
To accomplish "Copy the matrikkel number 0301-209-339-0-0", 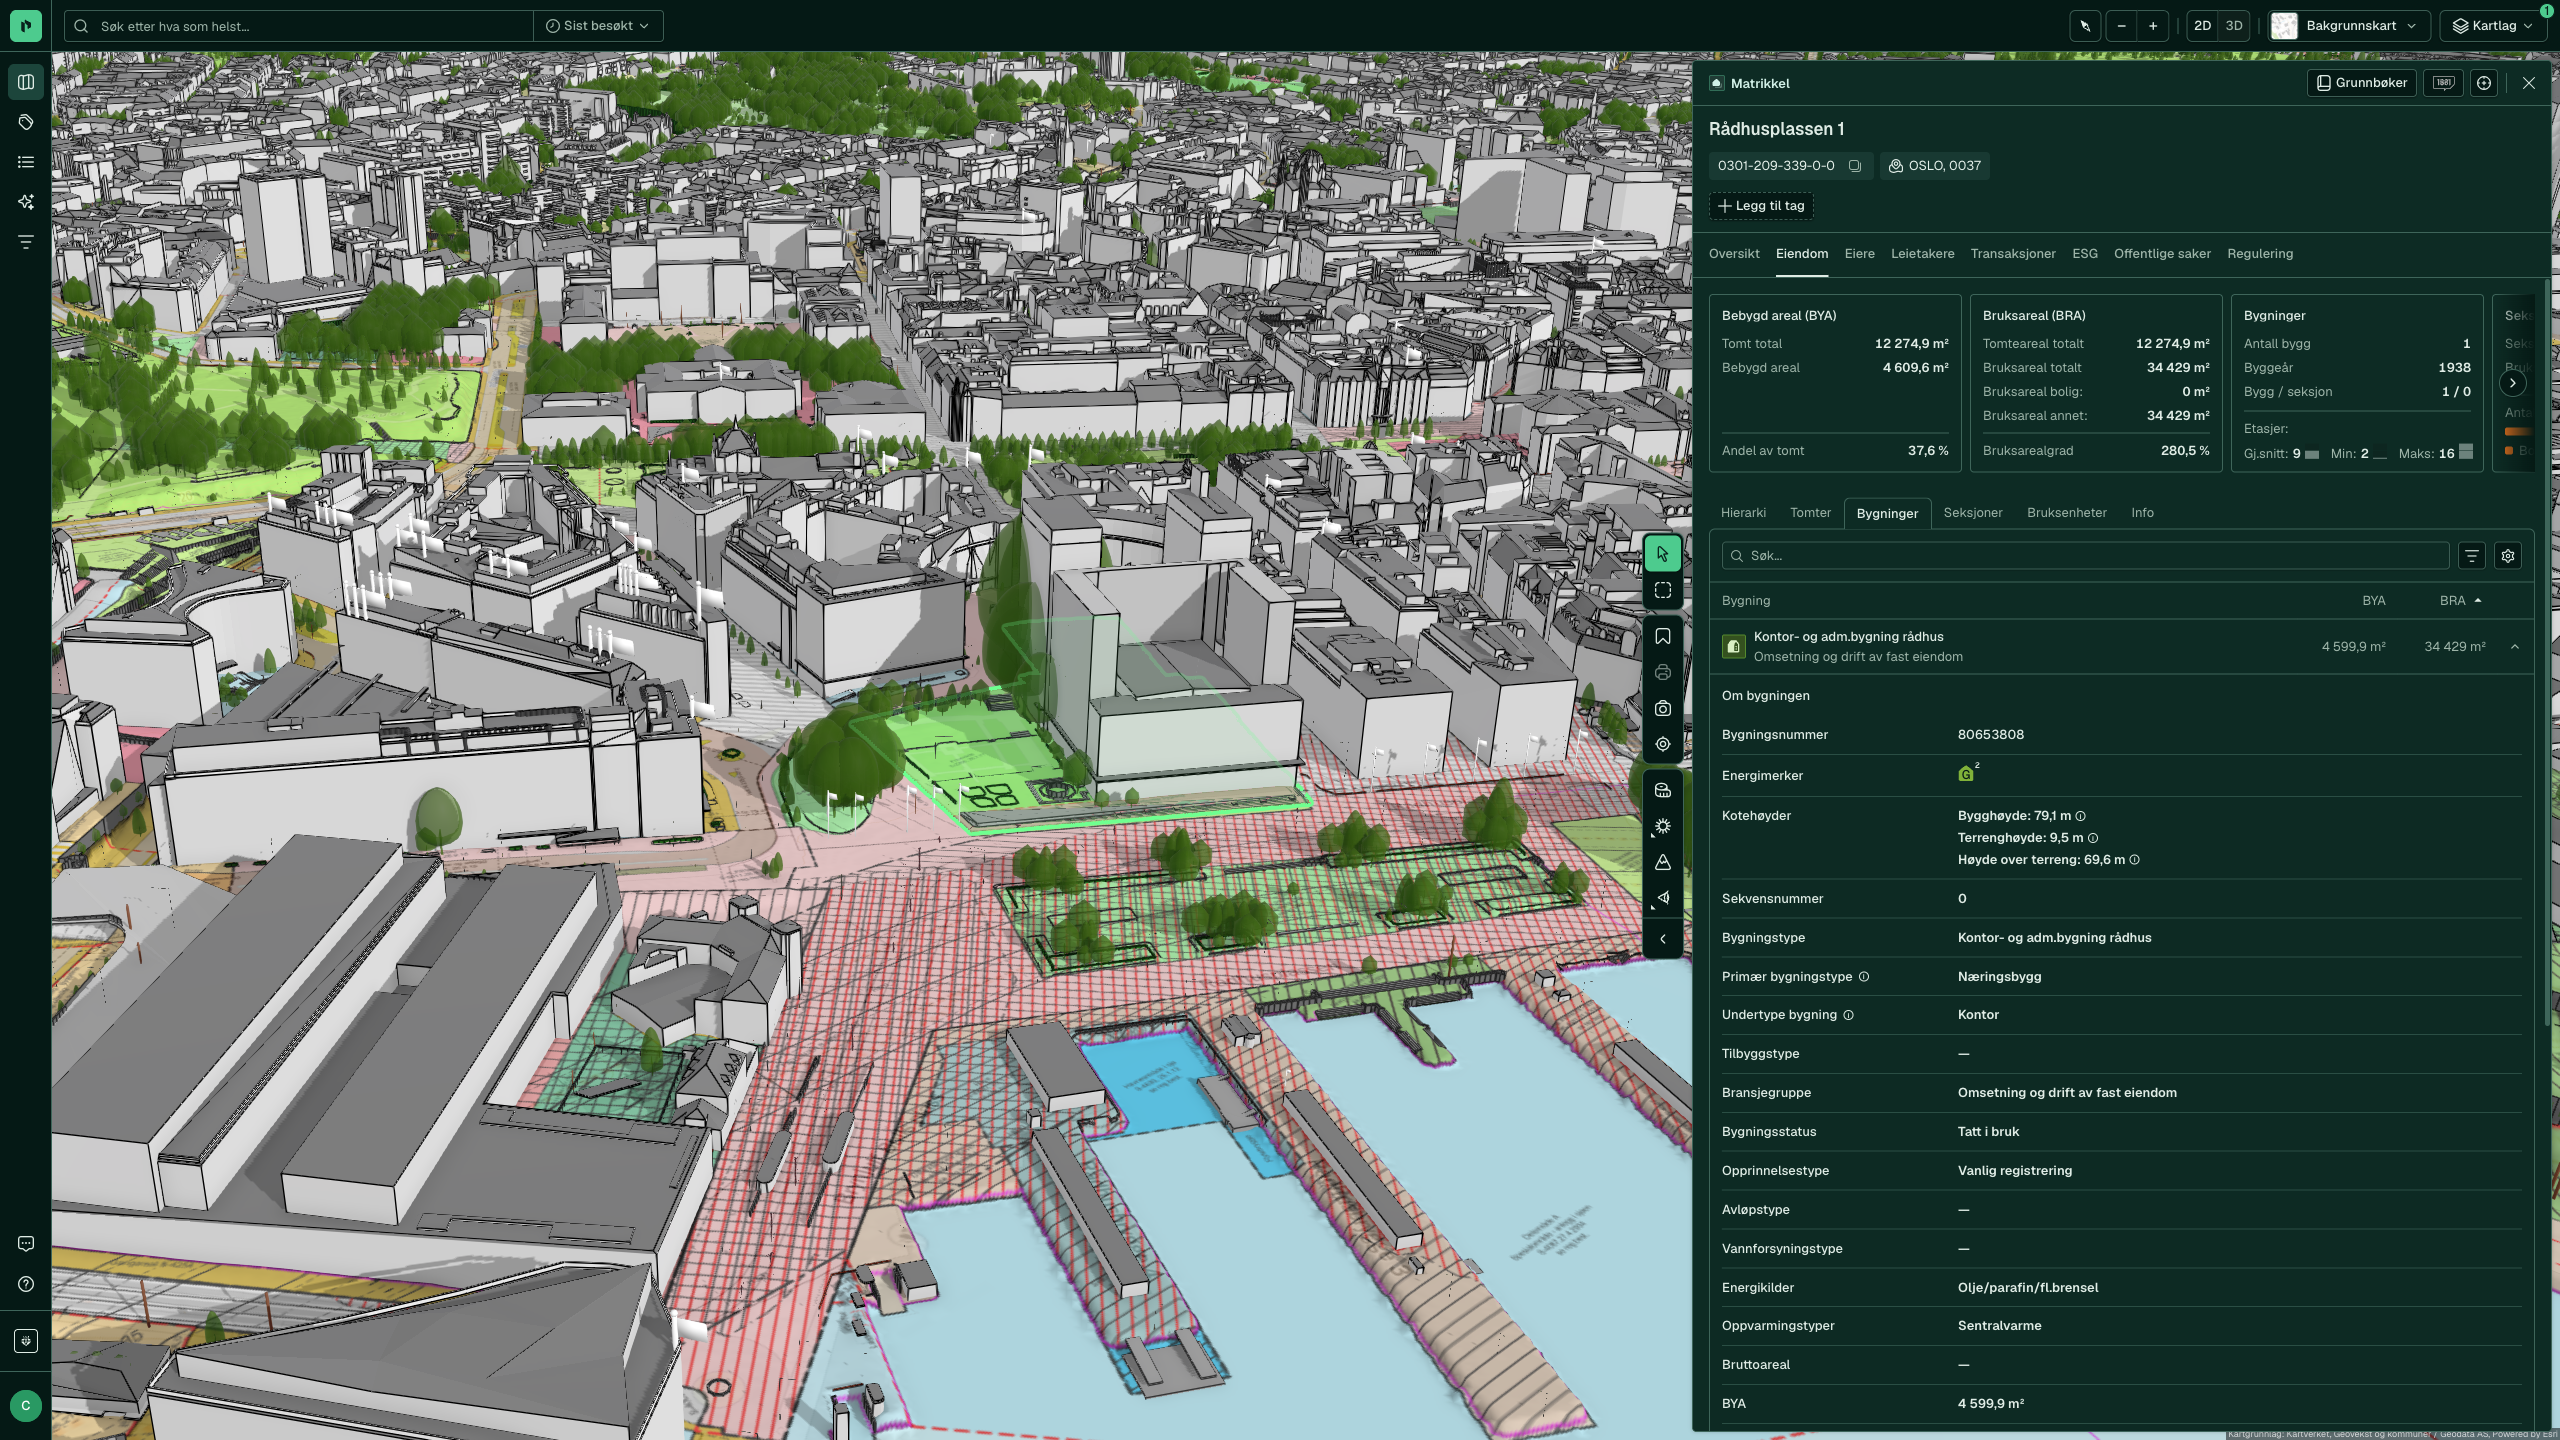I will pos(1855,166).
